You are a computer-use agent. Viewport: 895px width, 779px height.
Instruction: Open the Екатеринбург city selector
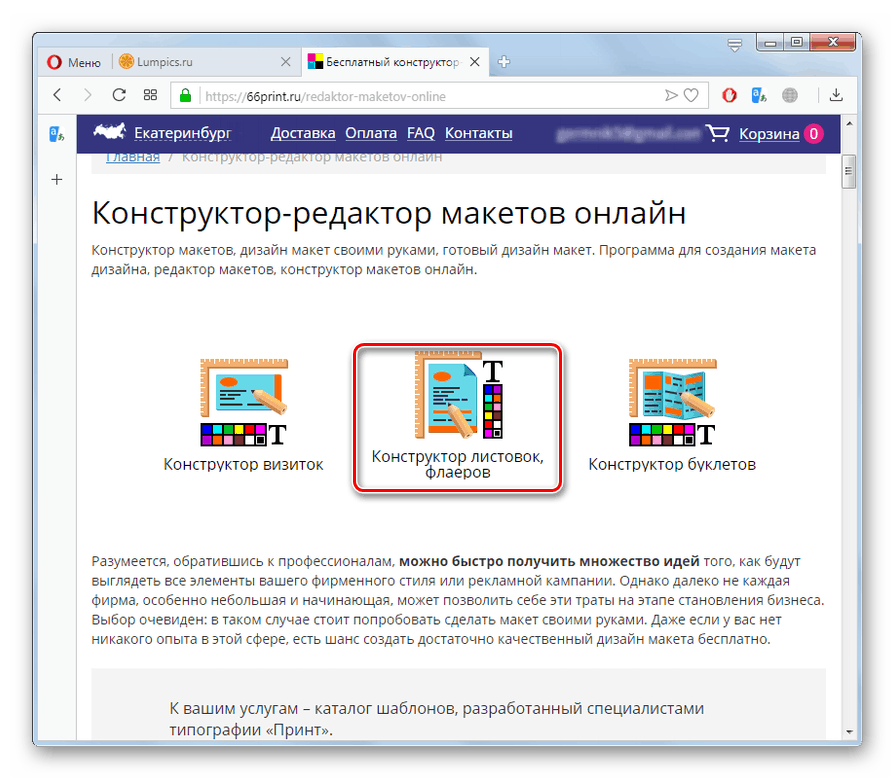click(184, 132)
